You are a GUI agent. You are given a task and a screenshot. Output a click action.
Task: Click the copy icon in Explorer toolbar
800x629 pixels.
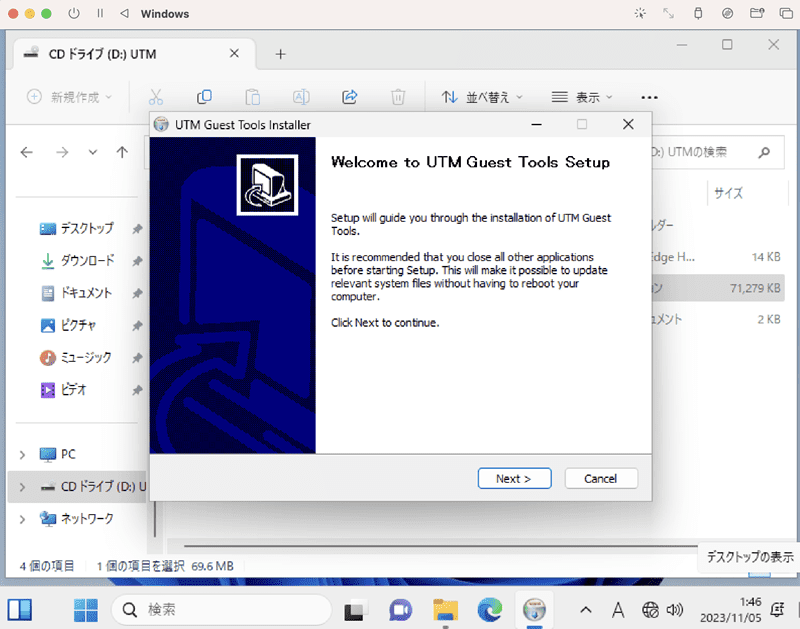[204, 96]
